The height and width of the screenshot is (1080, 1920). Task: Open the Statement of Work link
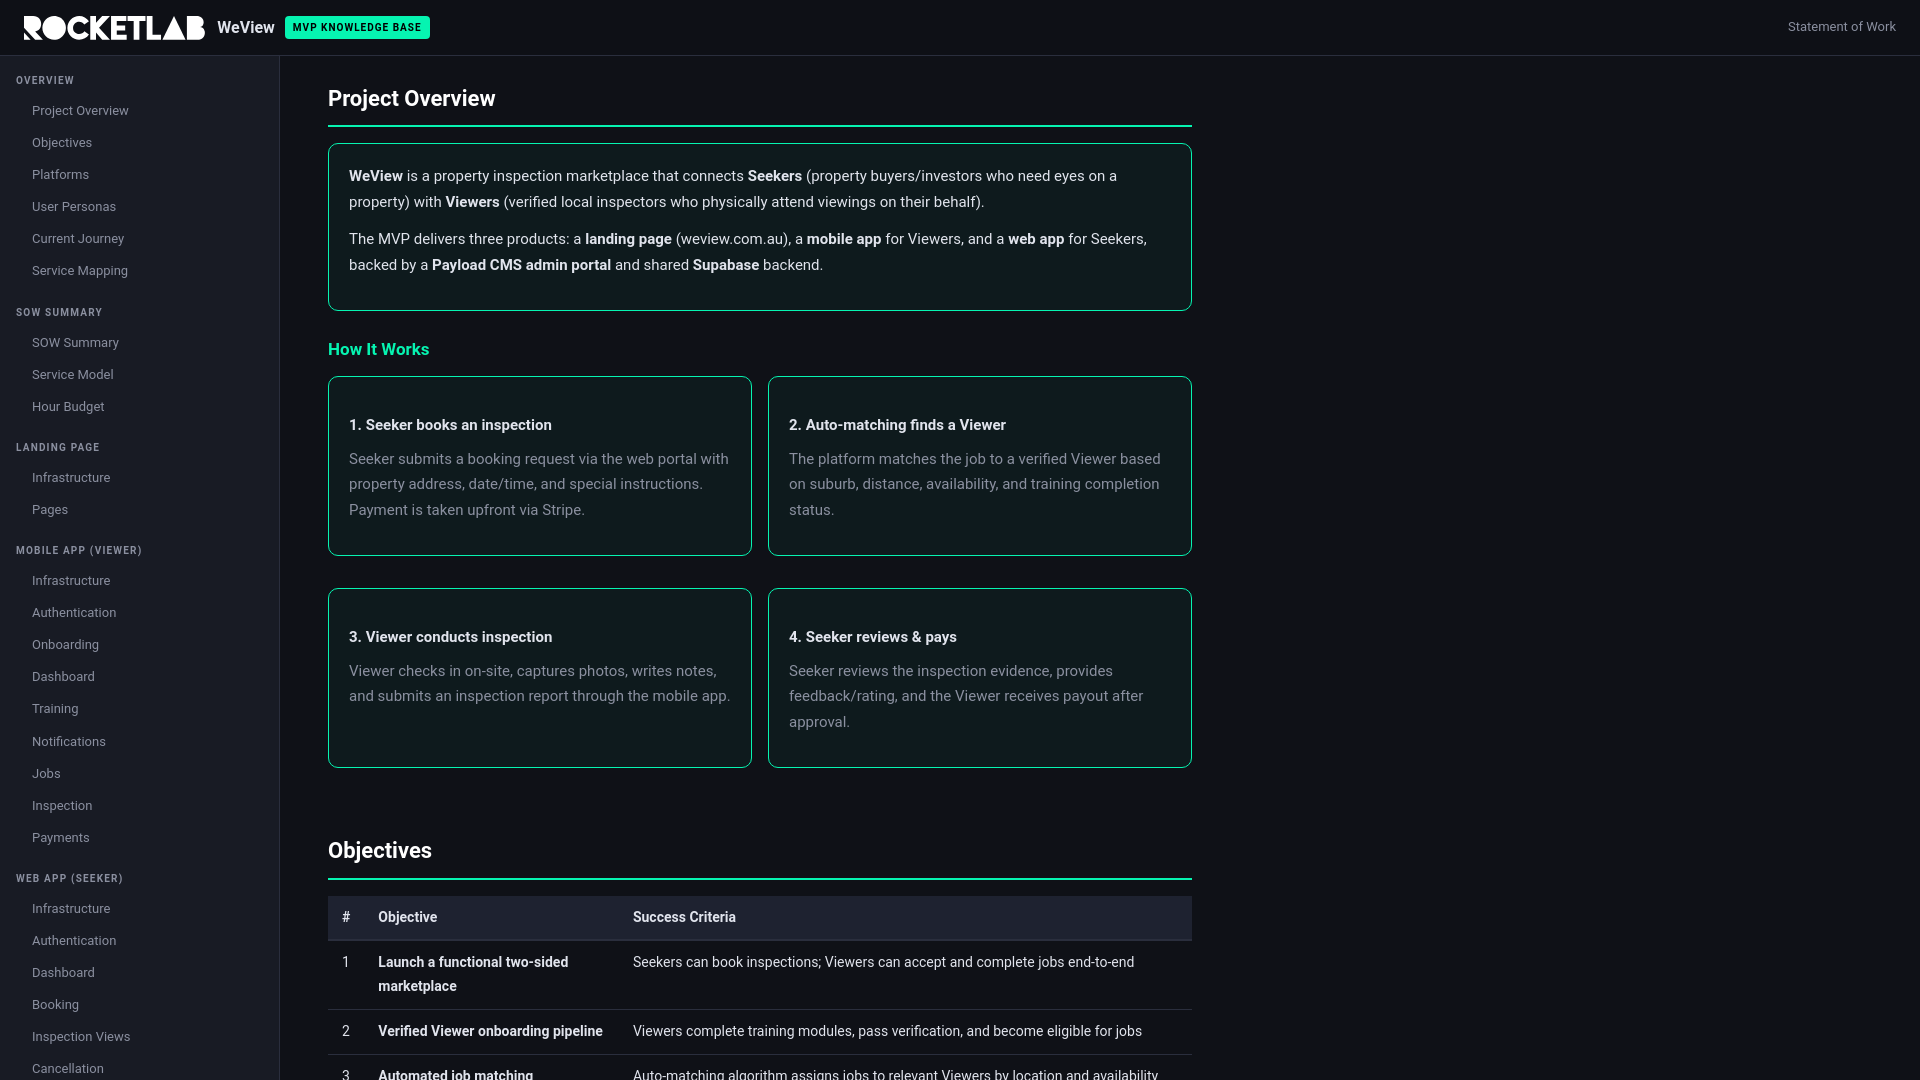[1841, 27]
